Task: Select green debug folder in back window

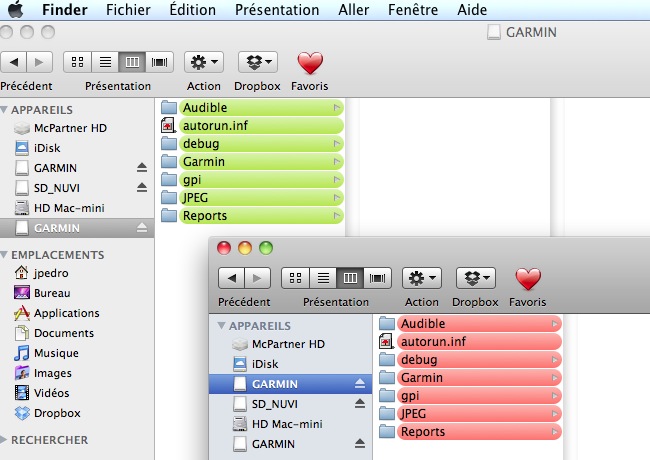Action: (252, 144)
